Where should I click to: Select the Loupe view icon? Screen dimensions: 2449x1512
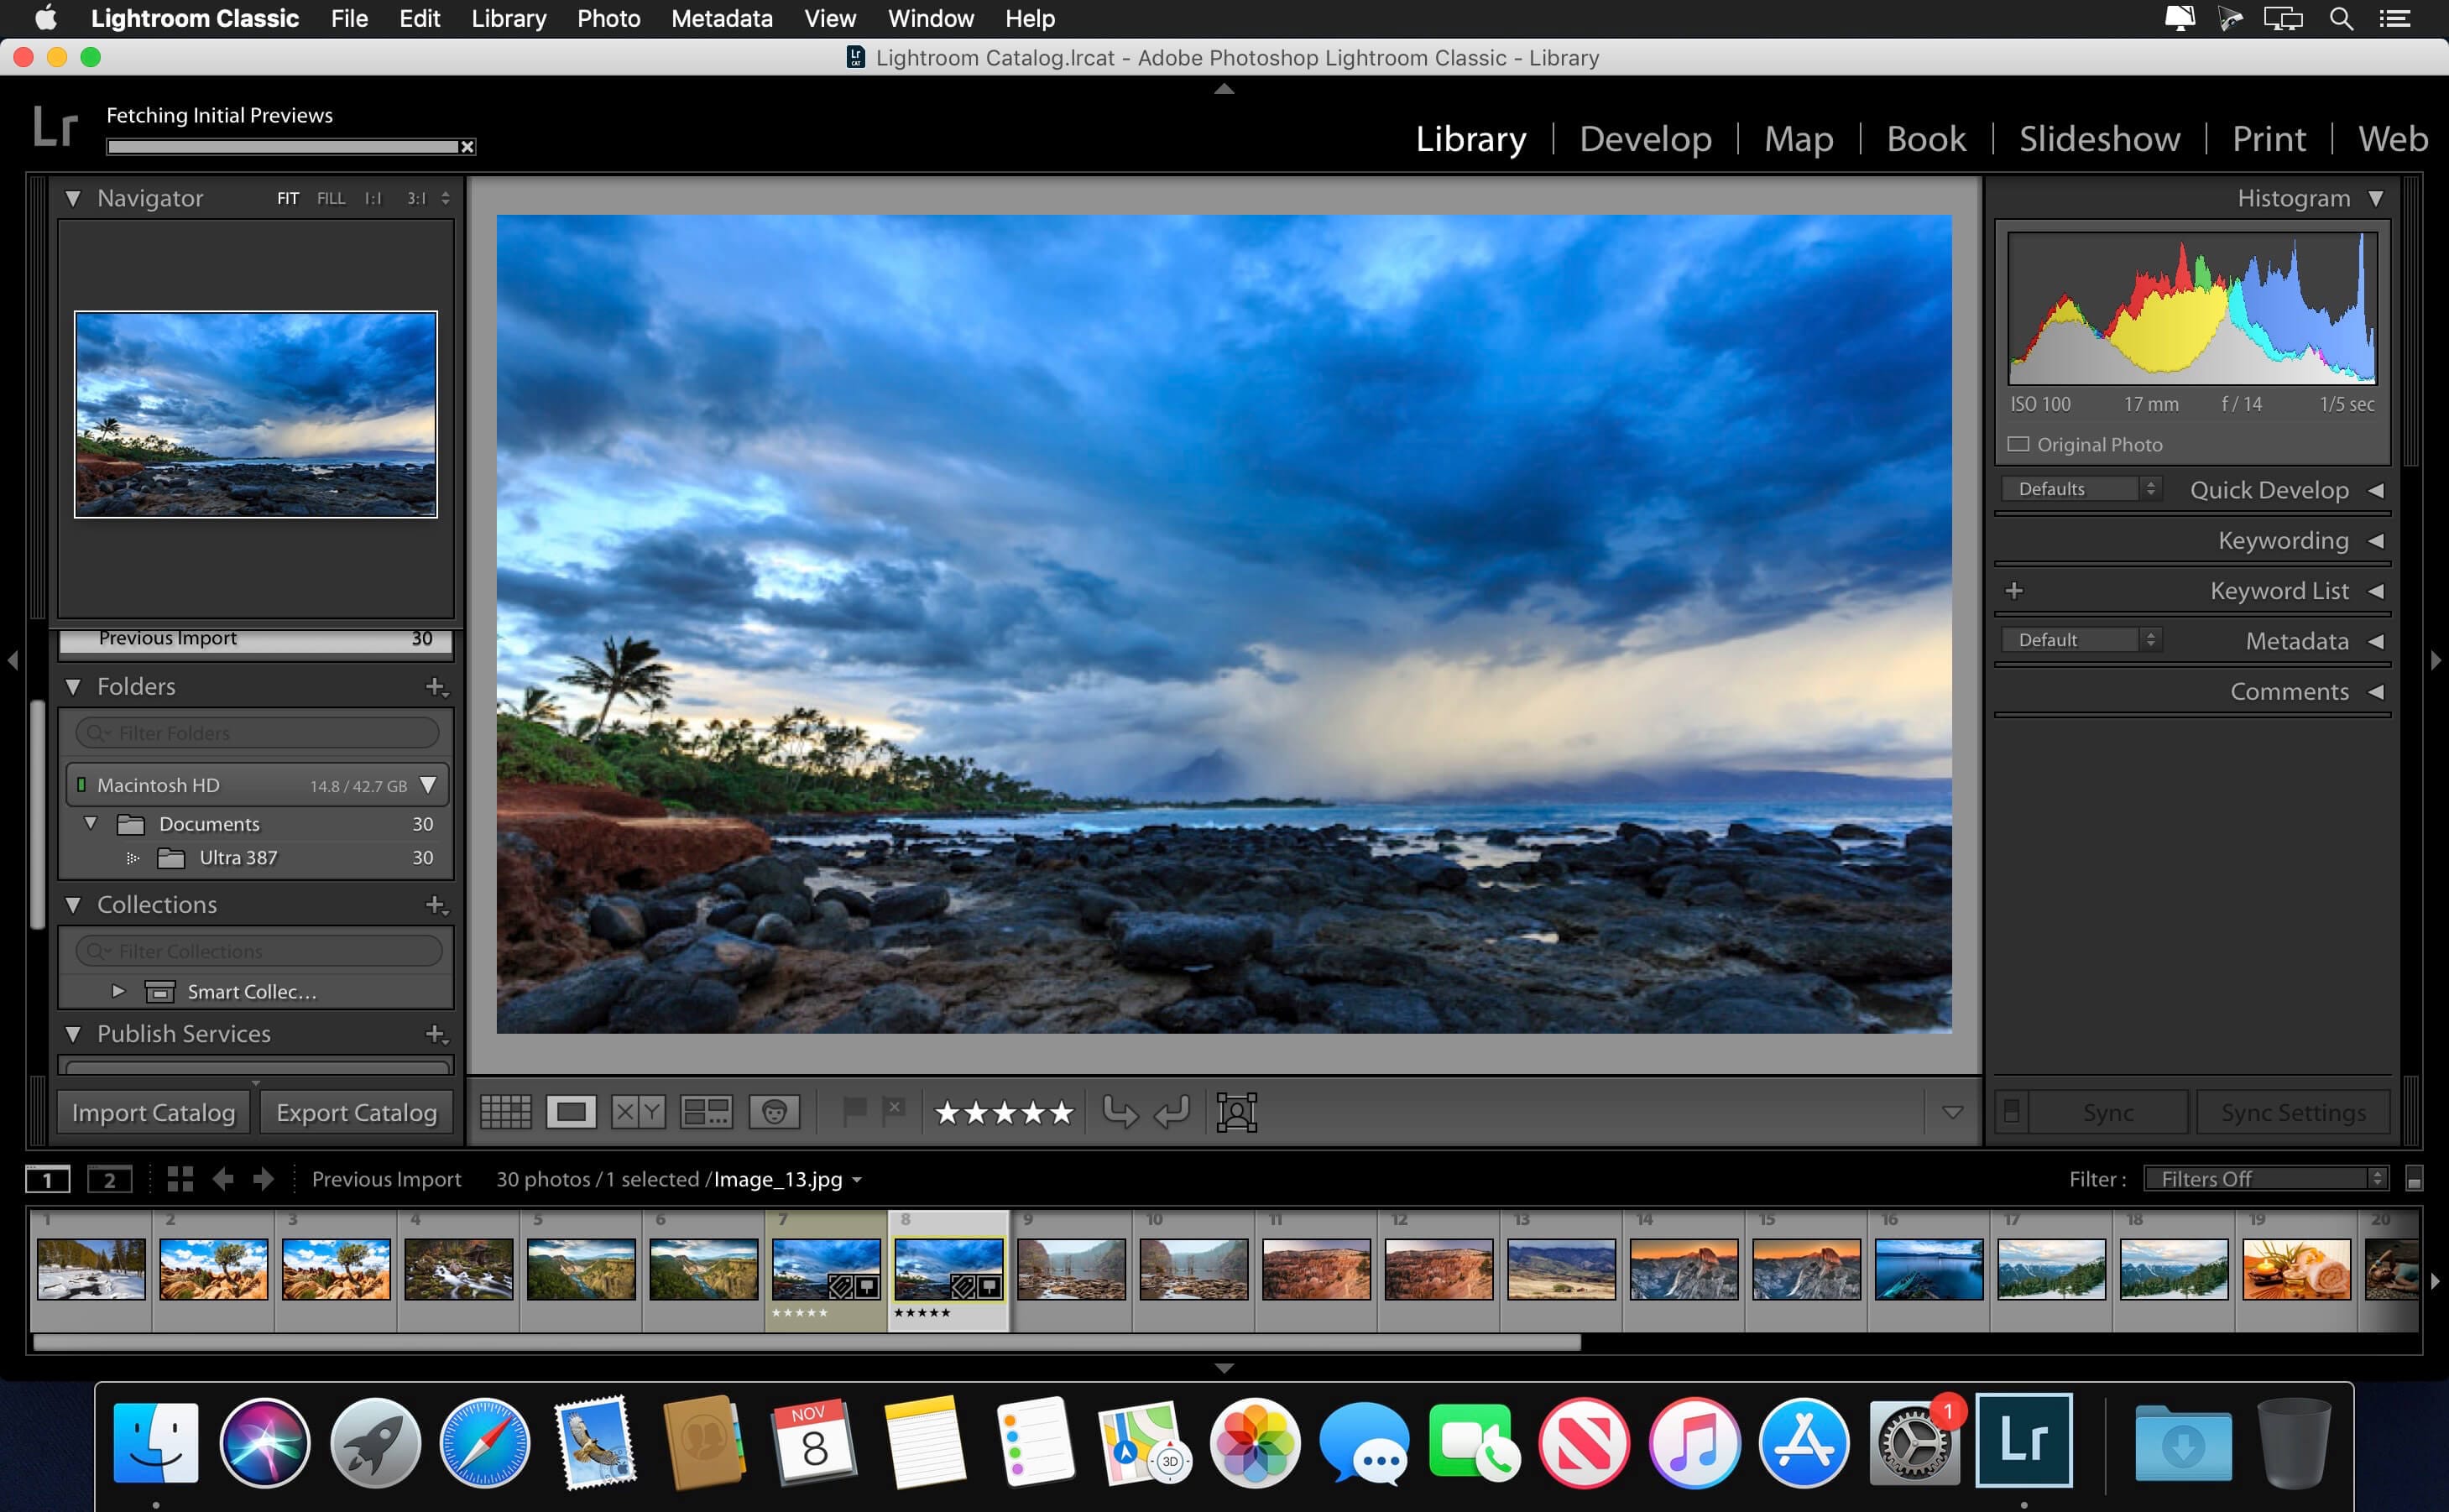point(574,1112)
